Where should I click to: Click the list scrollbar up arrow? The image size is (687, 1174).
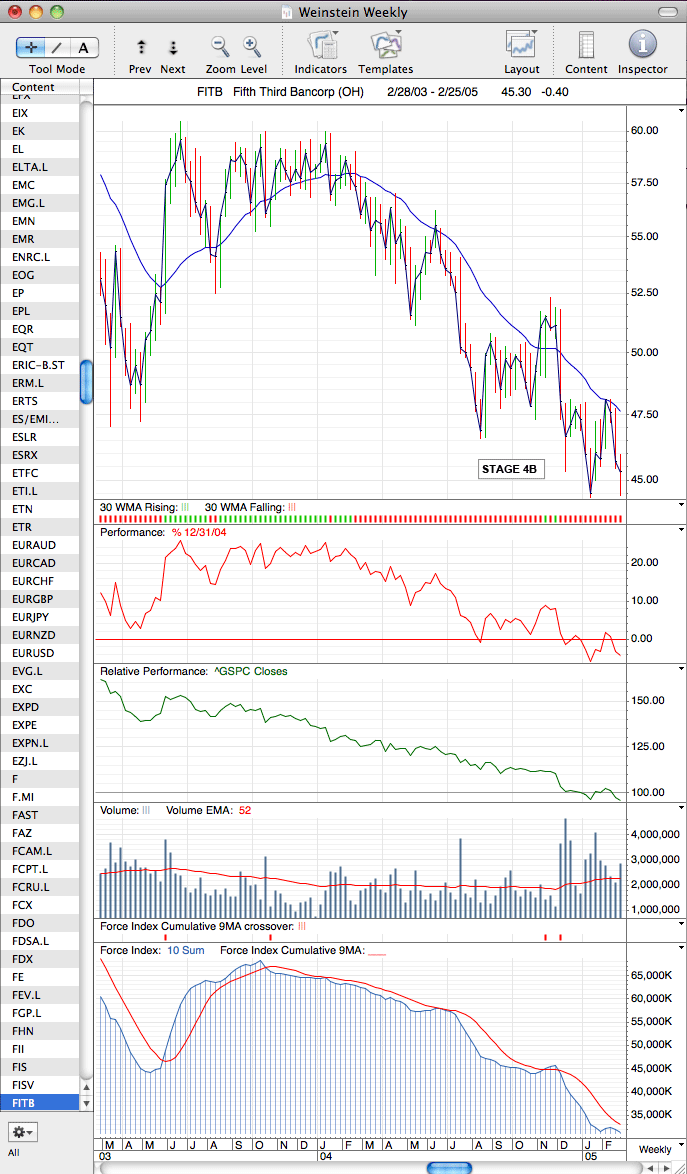86,1088
